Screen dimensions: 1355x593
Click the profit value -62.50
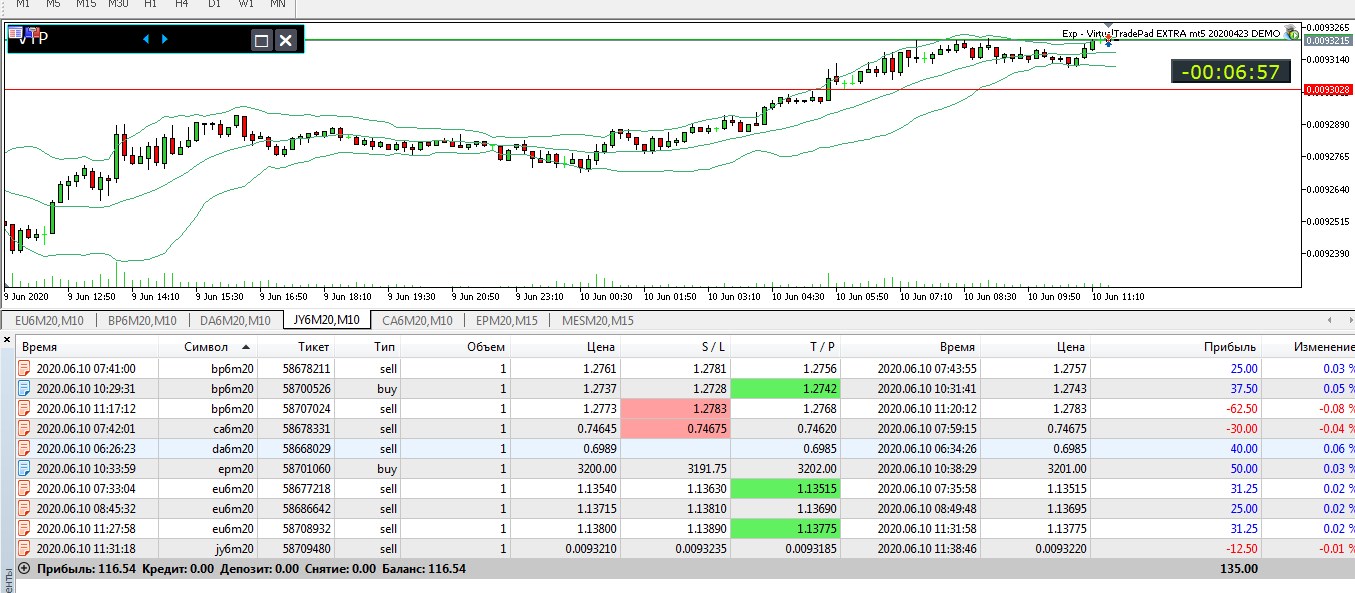[x=1240, y=408]
